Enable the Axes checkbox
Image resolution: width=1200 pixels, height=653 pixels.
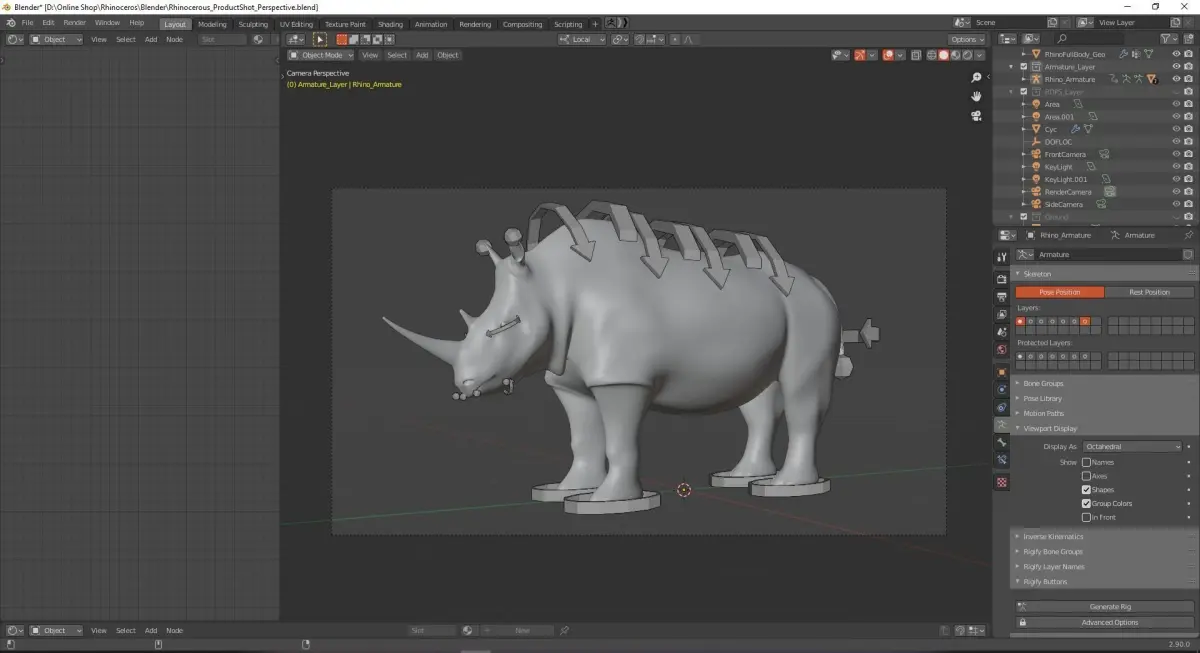tap(1087, 476)
